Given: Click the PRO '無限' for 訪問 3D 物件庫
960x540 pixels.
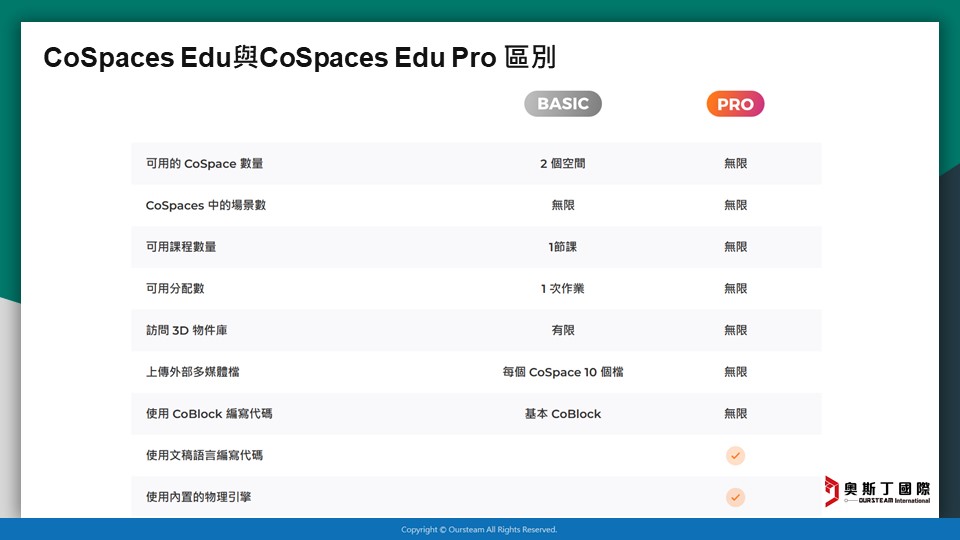Looking at the screenshot, I should click(735, 330).
